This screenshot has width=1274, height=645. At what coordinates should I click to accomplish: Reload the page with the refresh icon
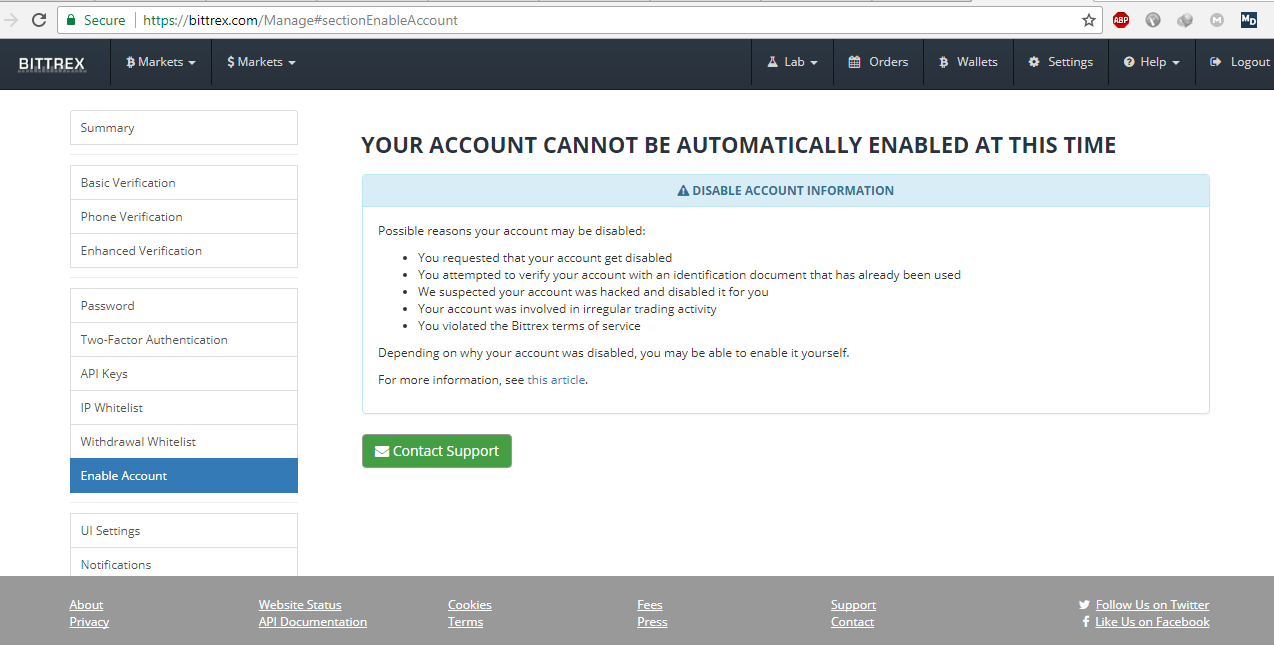click(39, 20)
